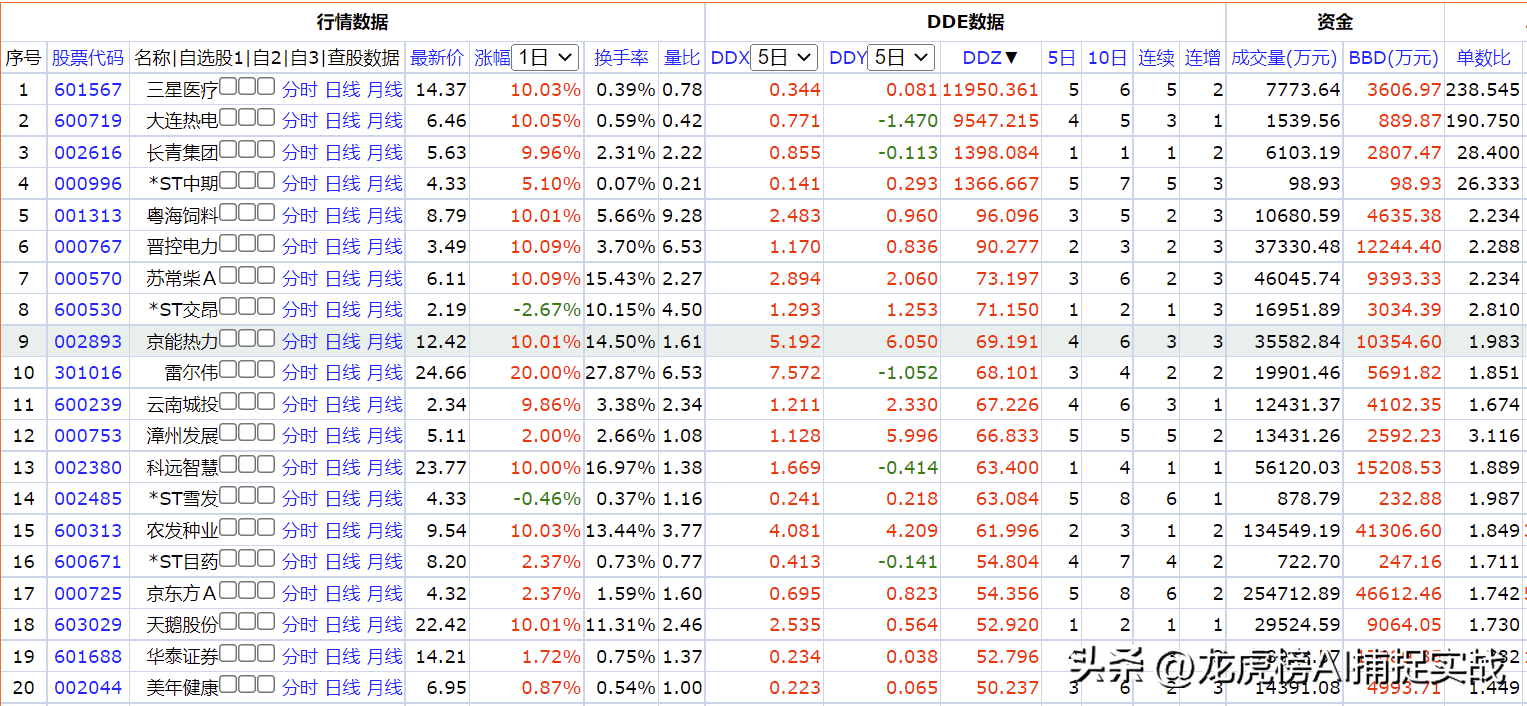Click the BBD(万元) column header

point(1393,58)
